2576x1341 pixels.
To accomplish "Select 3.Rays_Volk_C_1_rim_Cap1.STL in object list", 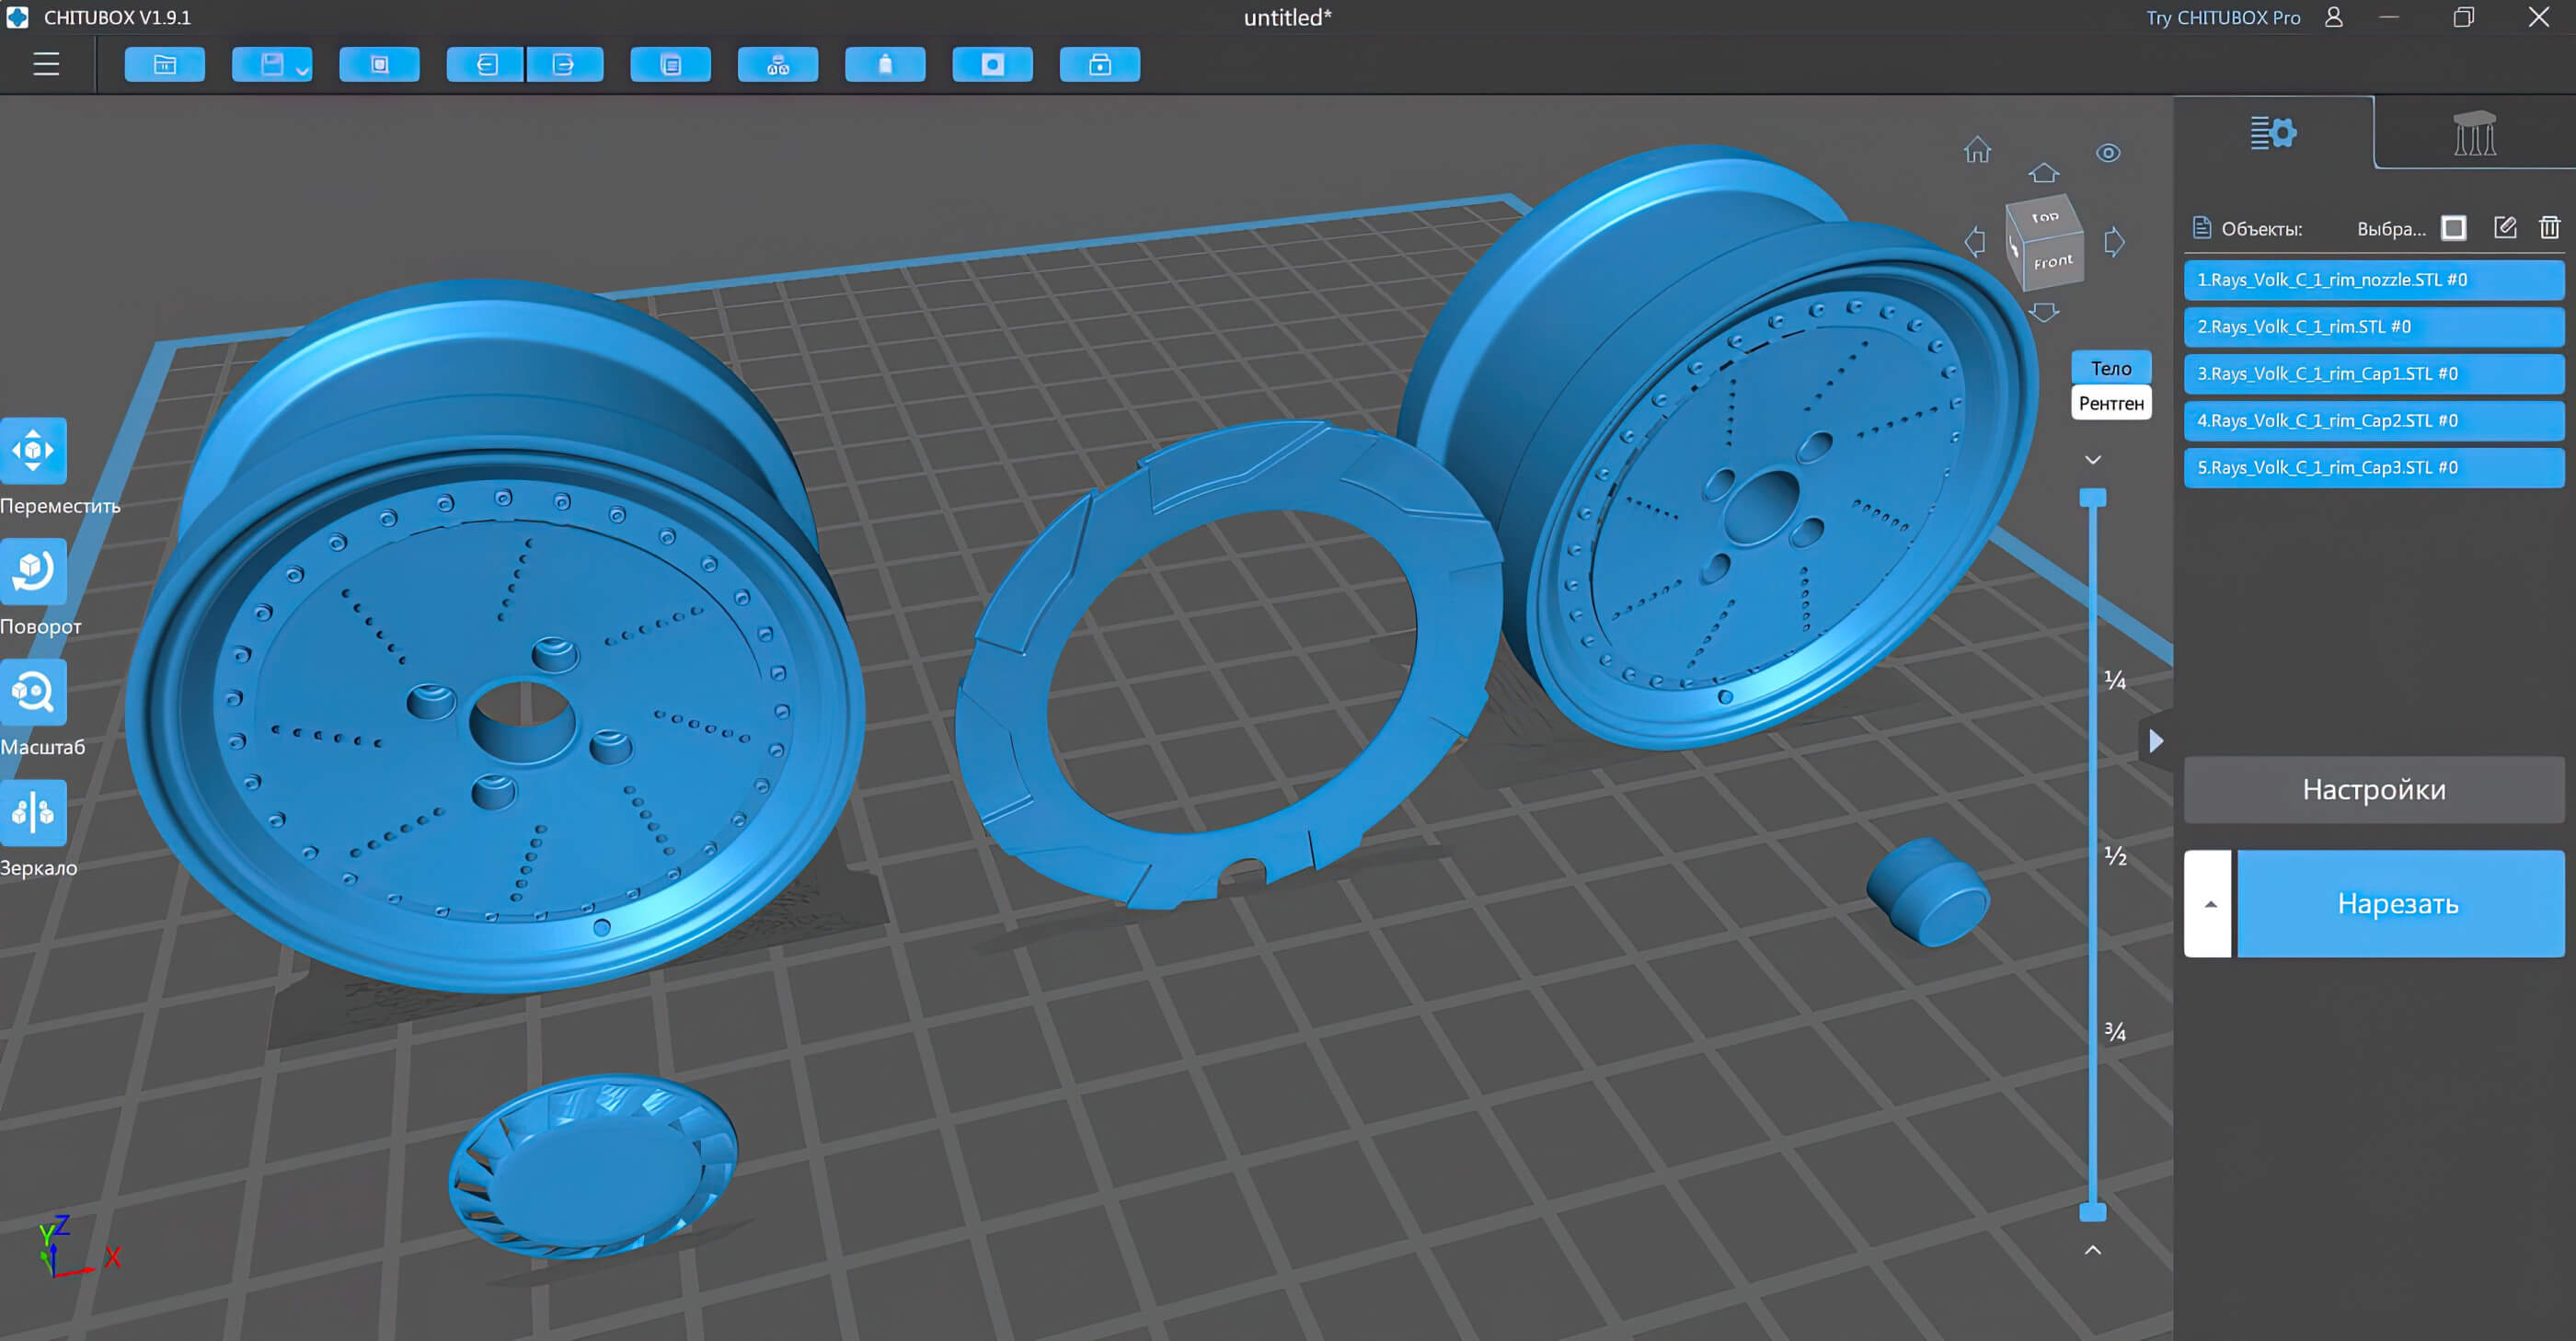I will [2374, 374].
